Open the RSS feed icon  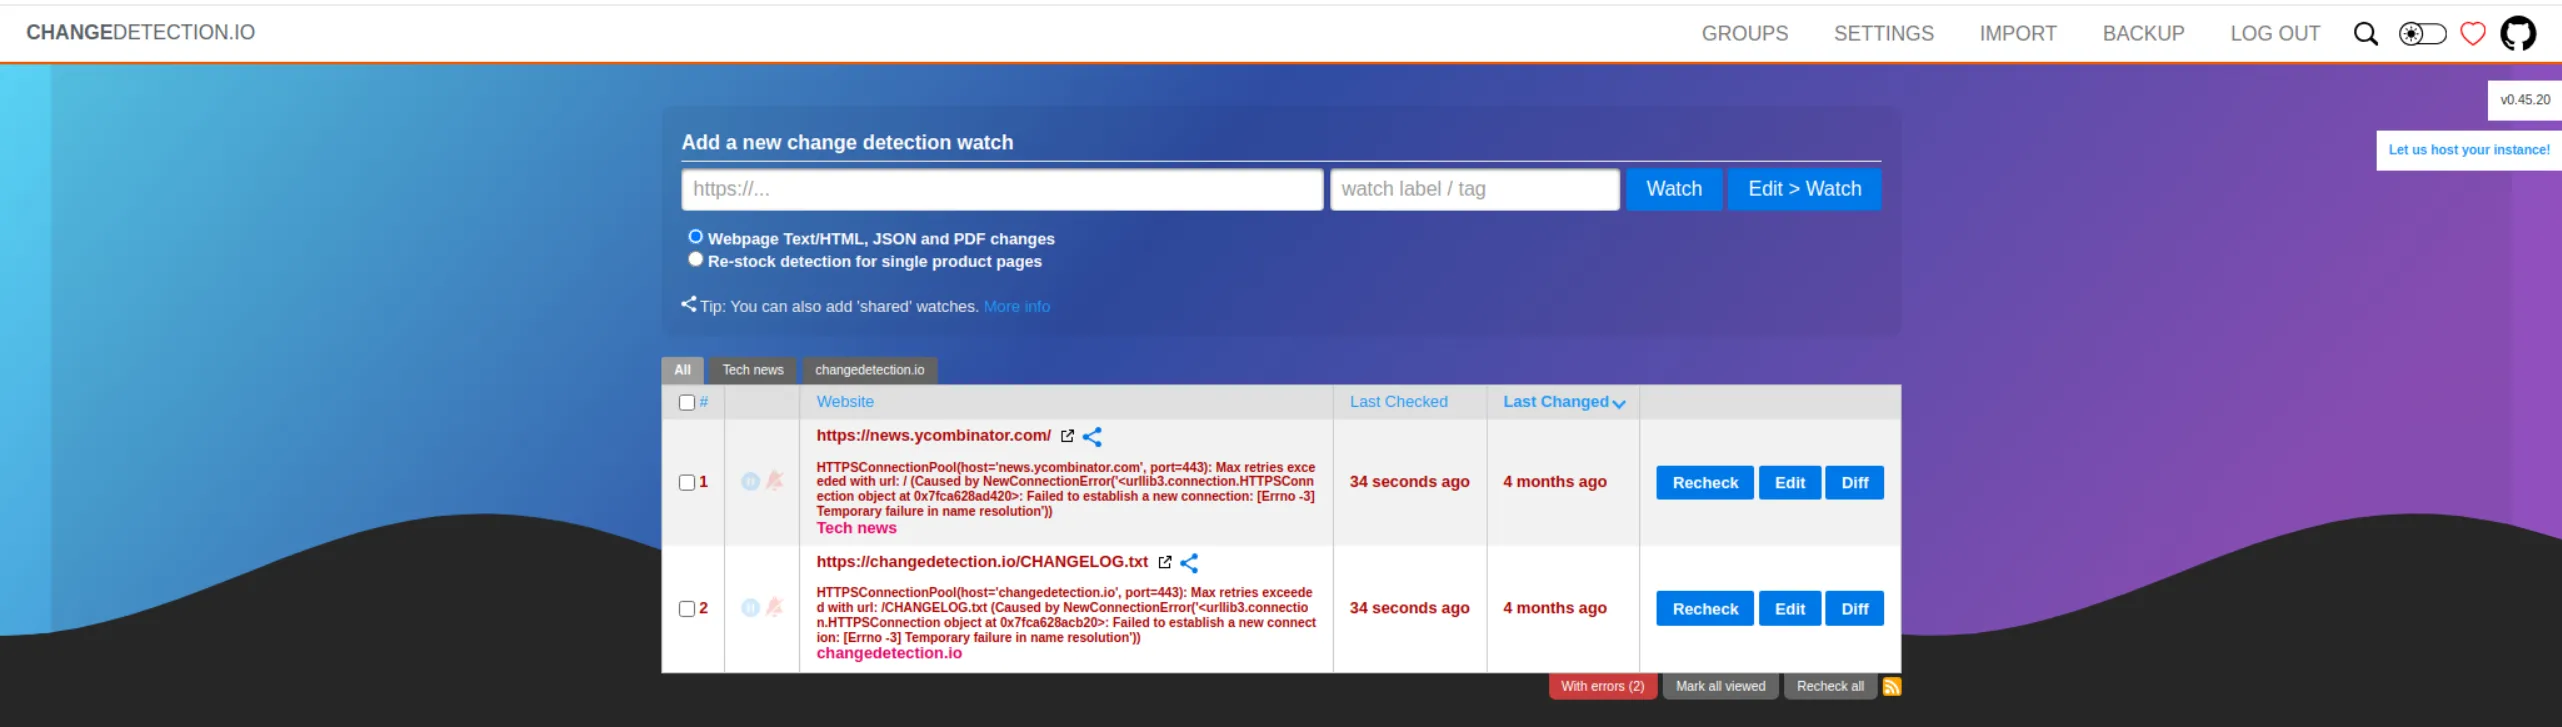(x=1891, y=686)
